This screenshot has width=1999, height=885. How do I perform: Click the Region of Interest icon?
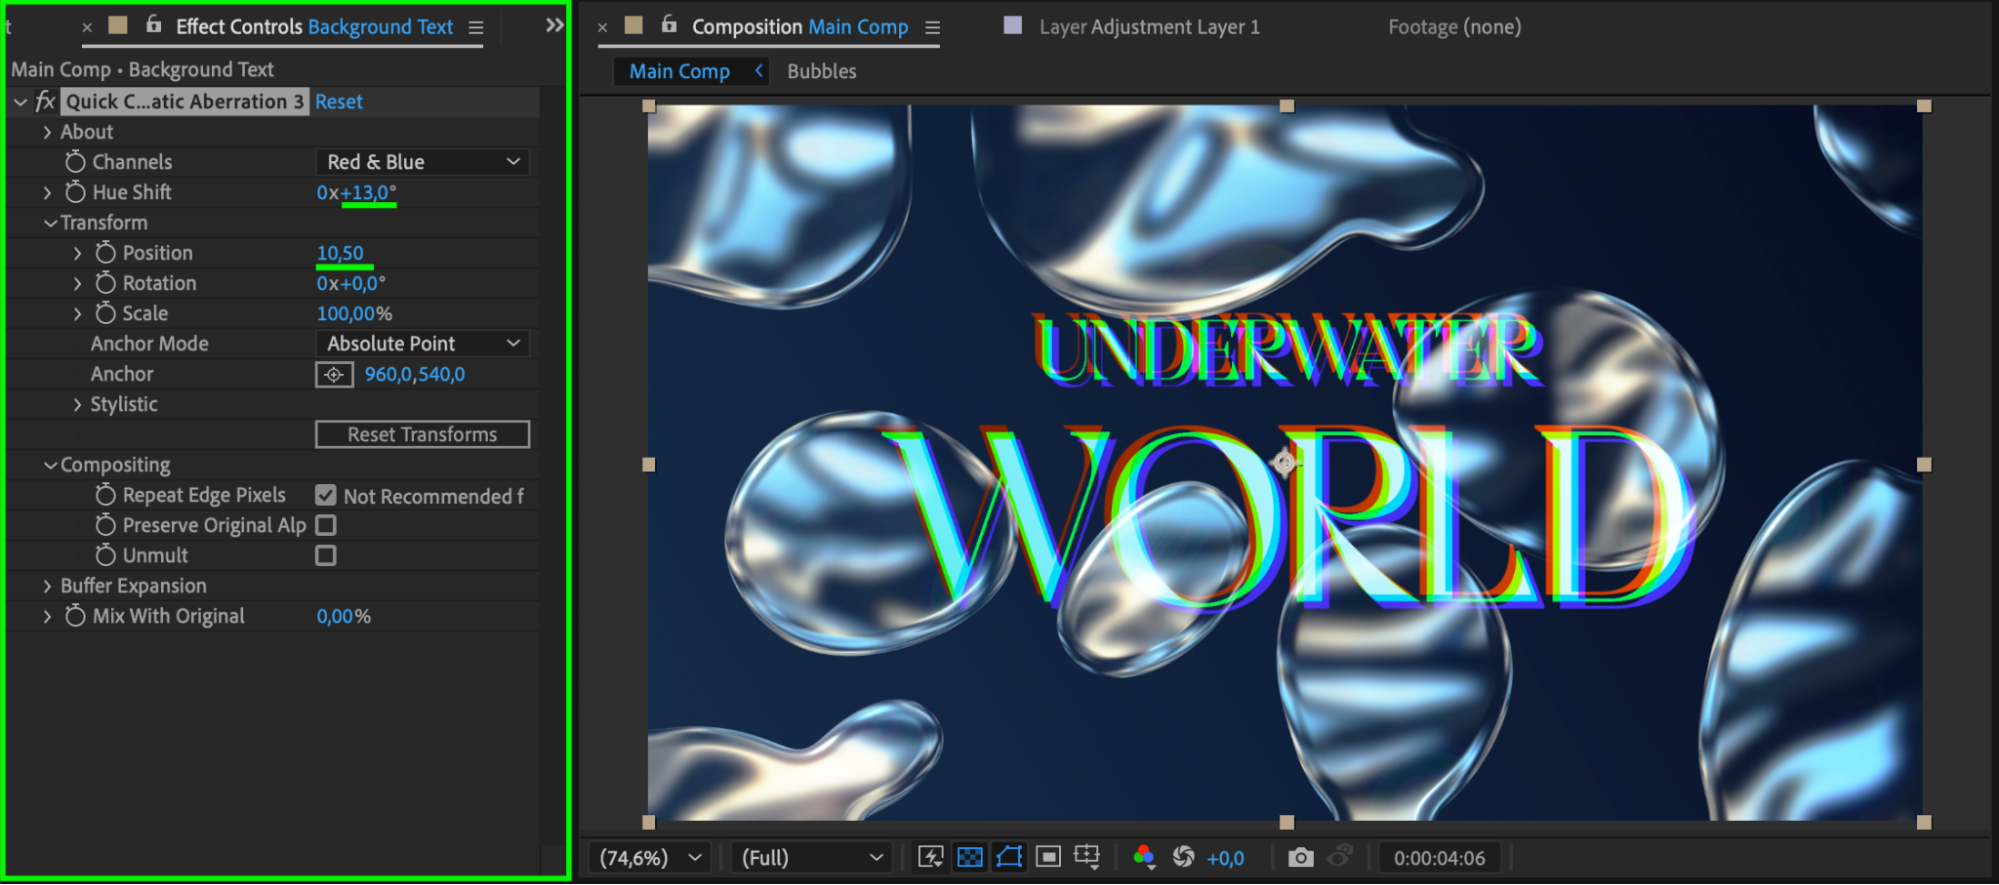[x=1048, y=857]
